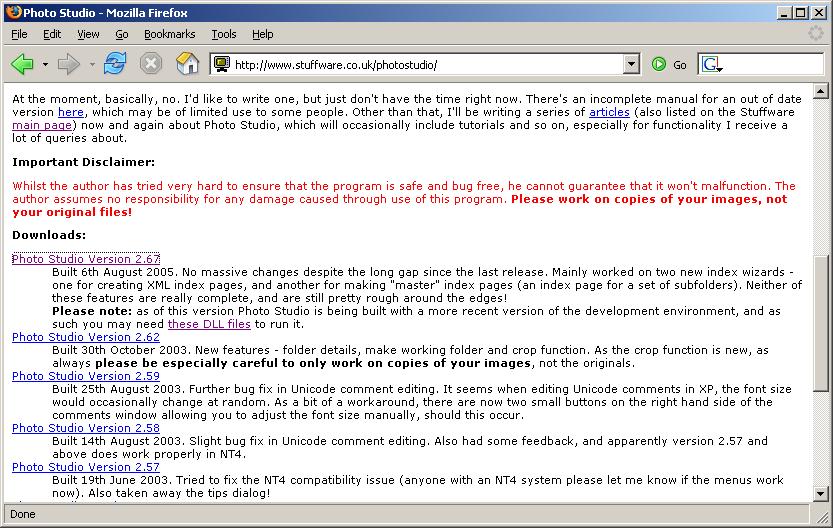
Task: Download Photo Studio Version 2.58
Action: point(86,428)
